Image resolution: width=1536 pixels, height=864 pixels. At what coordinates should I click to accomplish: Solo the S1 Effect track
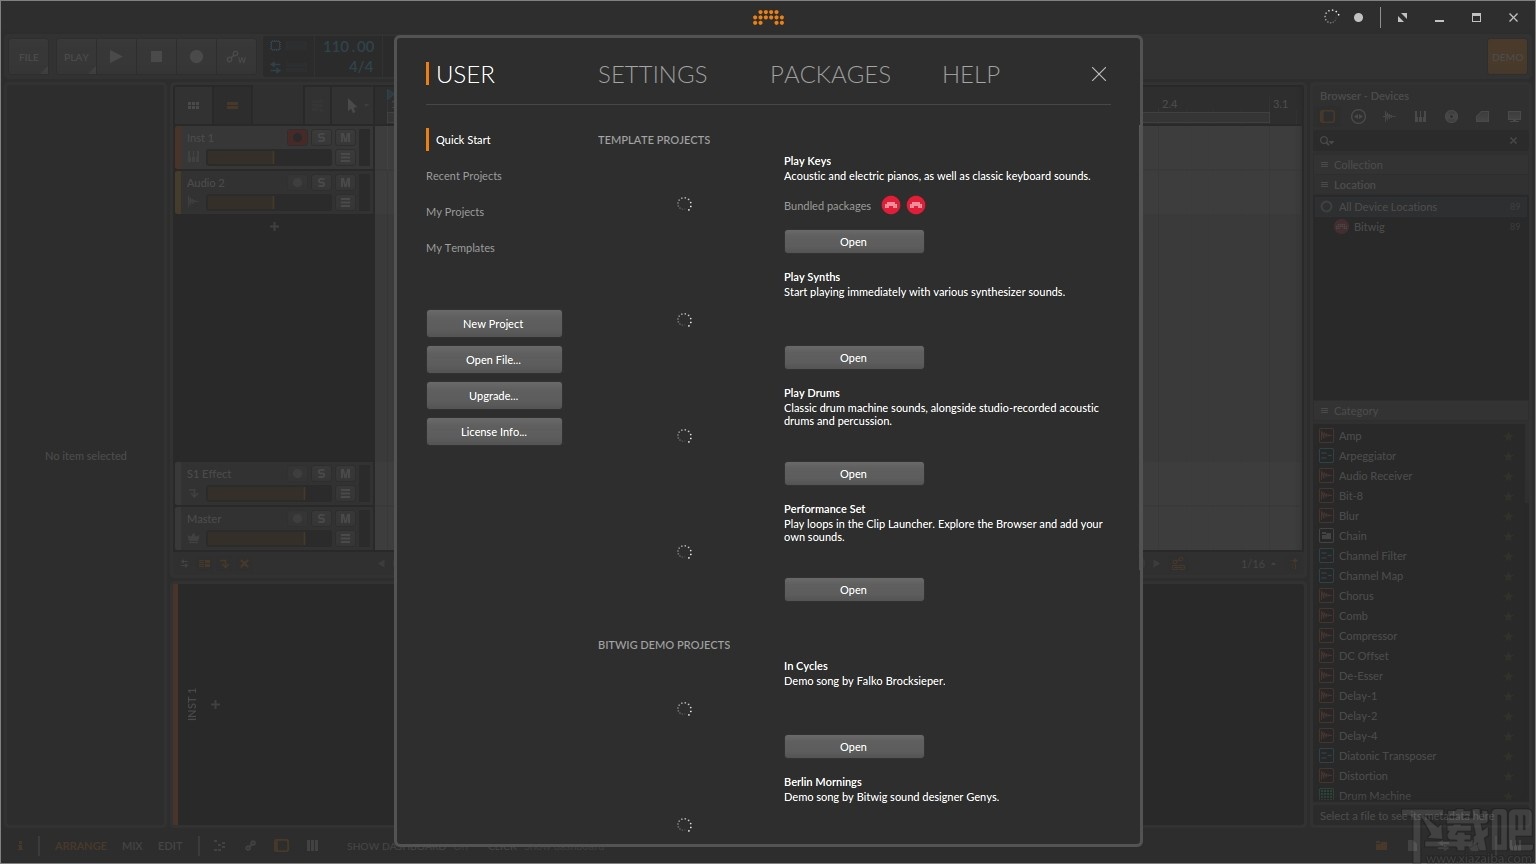[x=321, y=474]
